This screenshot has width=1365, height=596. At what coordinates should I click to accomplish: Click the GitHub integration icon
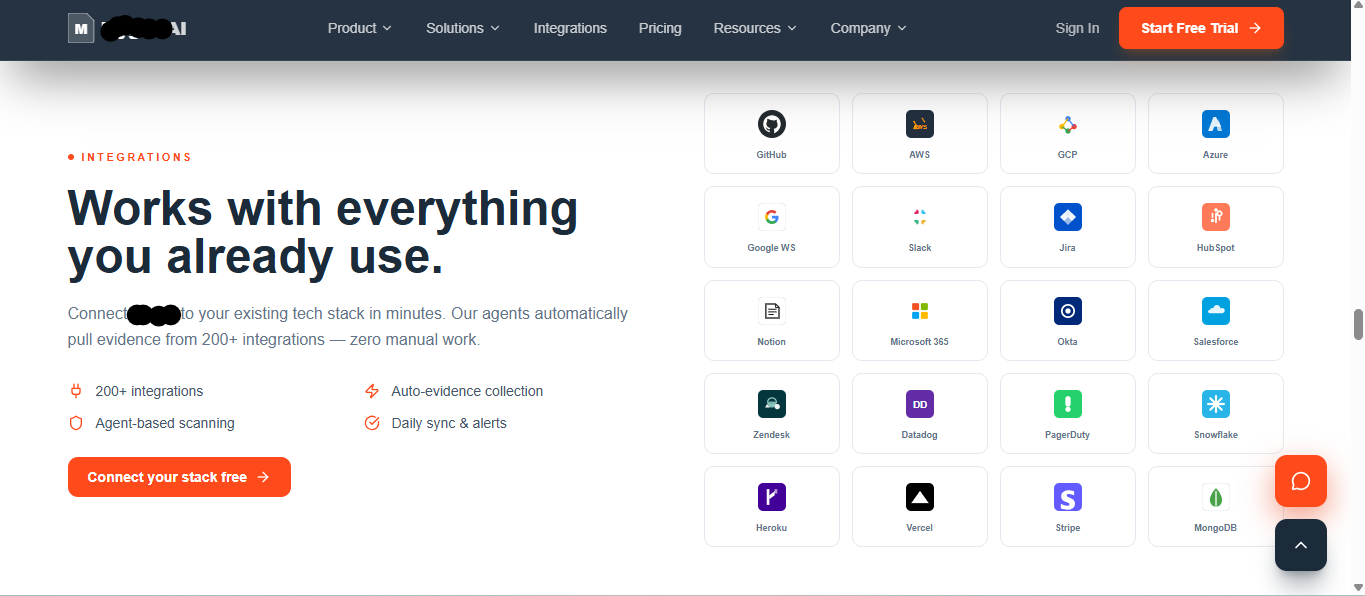click(771, 124)
